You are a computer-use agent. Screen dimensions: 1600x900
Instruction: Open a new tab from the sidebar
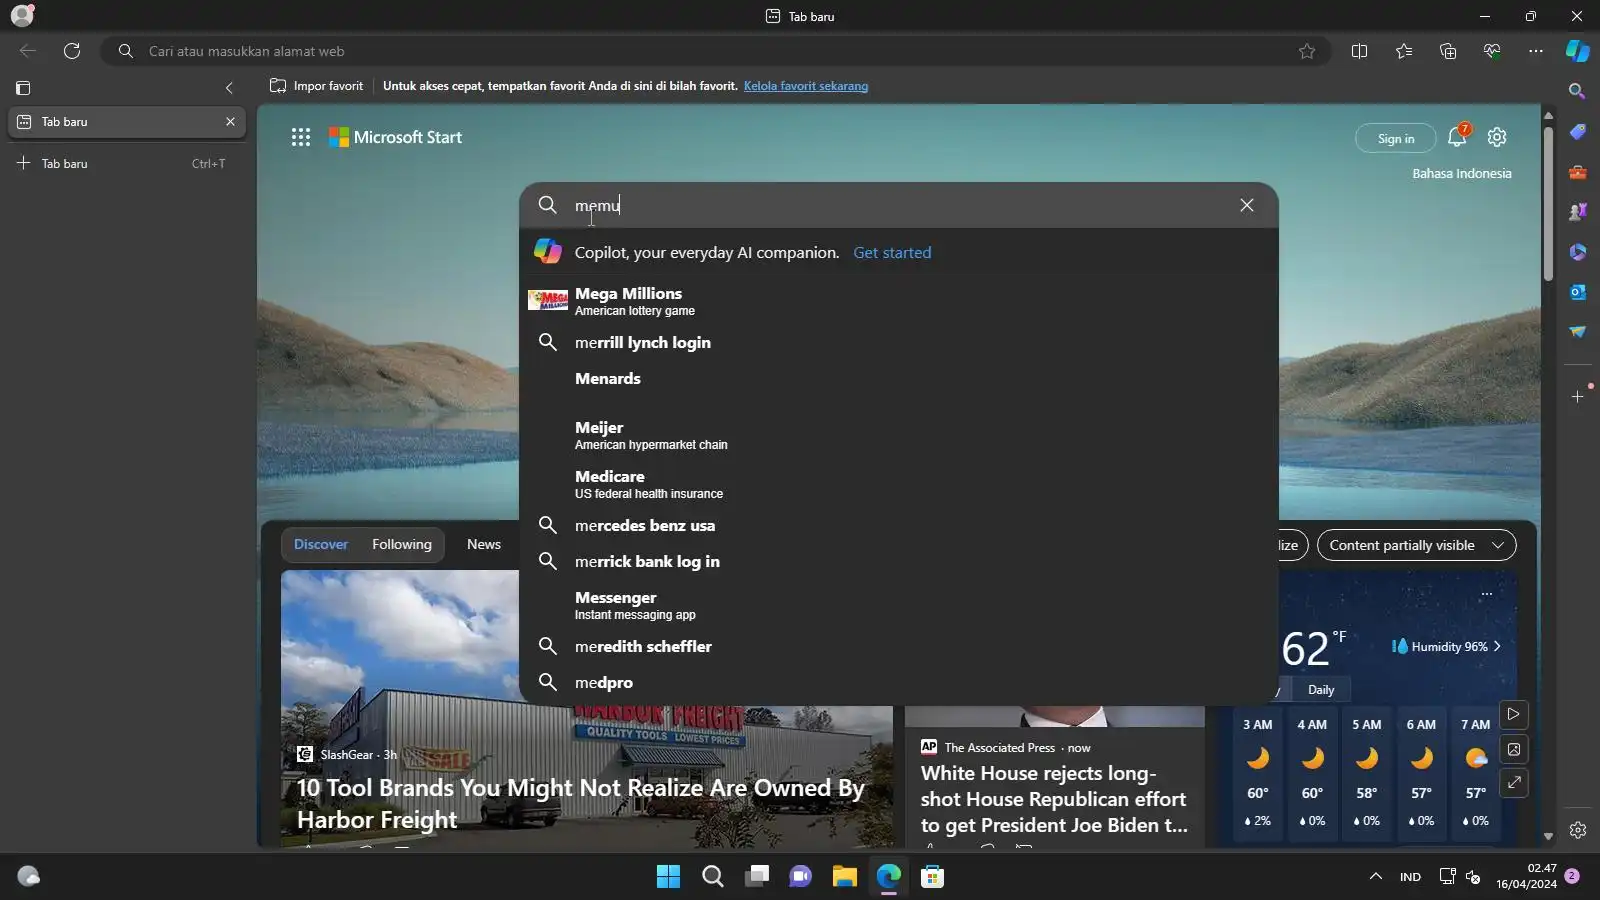click(x=126, y=163)
